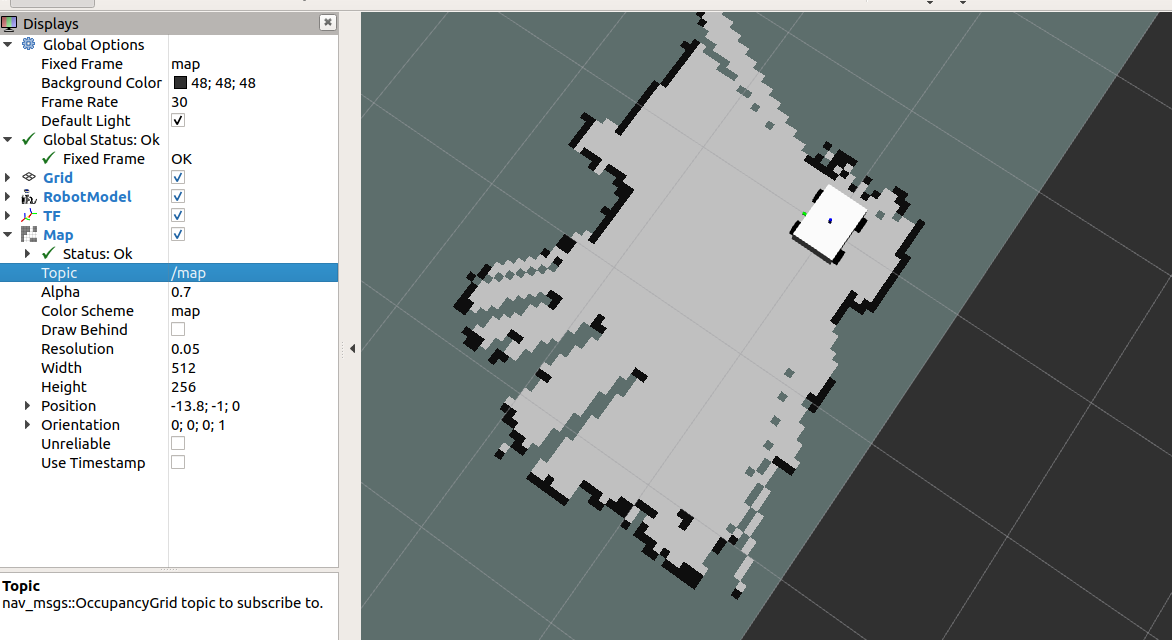This screenshot has height=640, width=1172.
Task: Check the Use Timestamp option
Action: pos(178,463)
